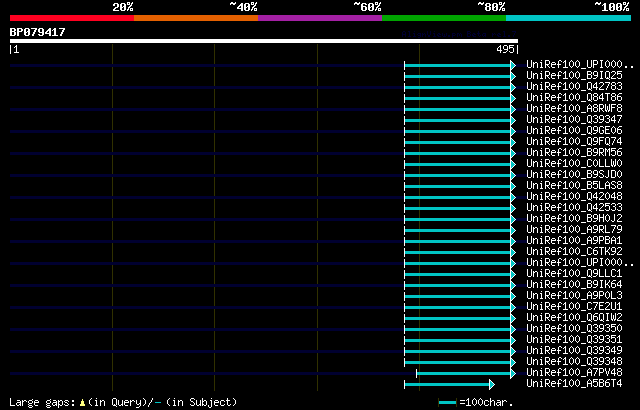Click the cyan ~100% identity legend segment
Screen dimensions: 640x410
point(569,18)
